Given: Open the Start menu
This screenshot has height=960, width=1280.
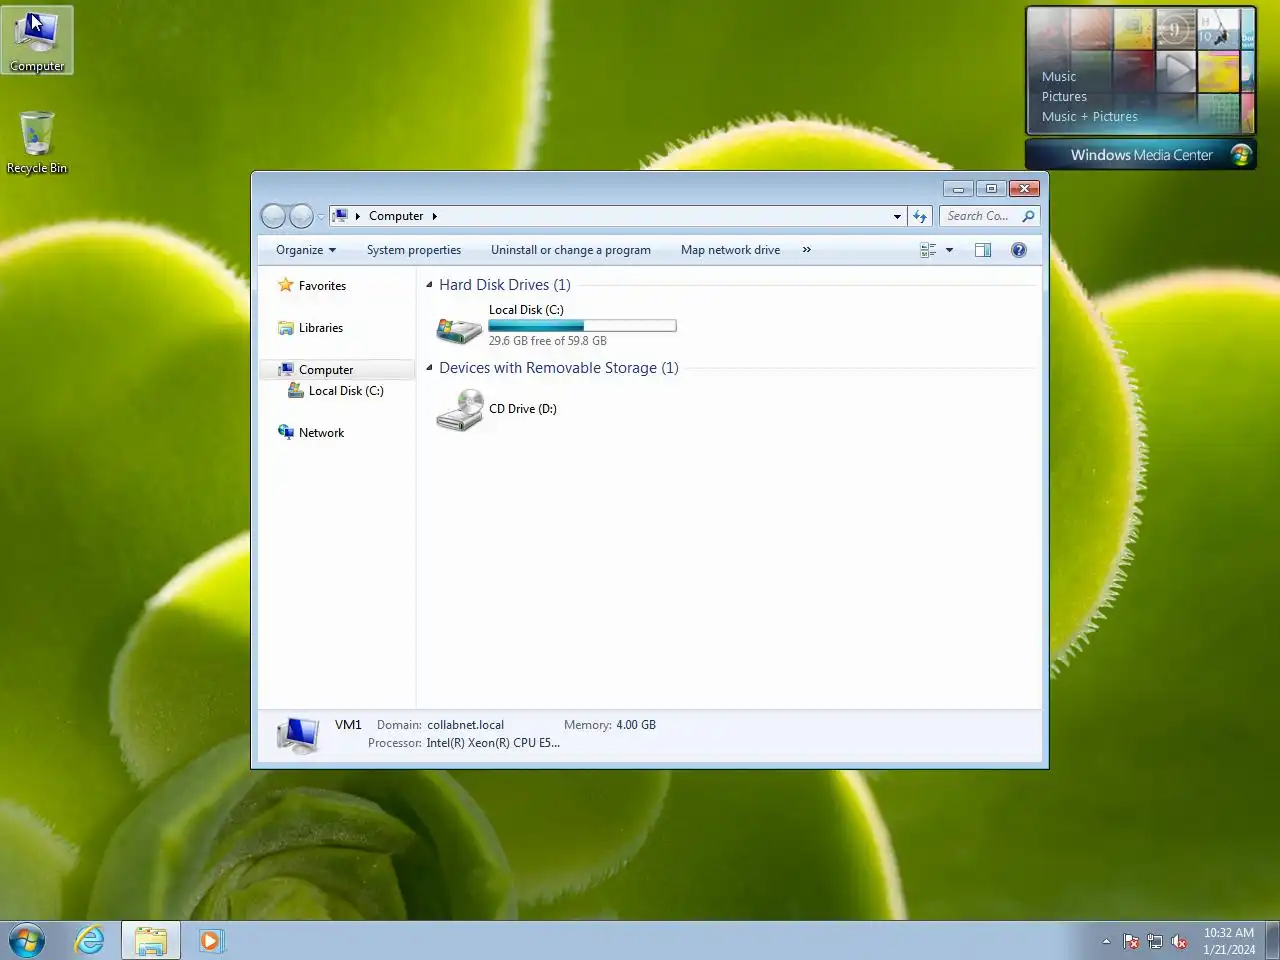Looking at the screenshot, I should 27,941.
